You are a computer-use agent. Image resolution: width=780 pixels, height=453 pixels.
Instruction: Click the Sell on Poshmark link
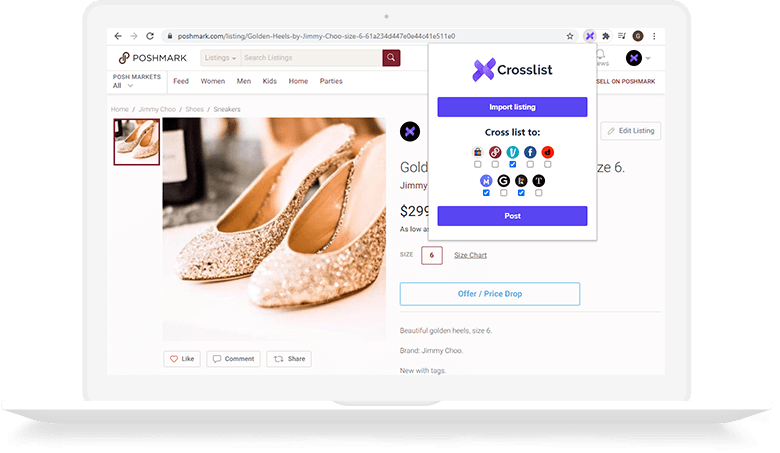point(626,82)
